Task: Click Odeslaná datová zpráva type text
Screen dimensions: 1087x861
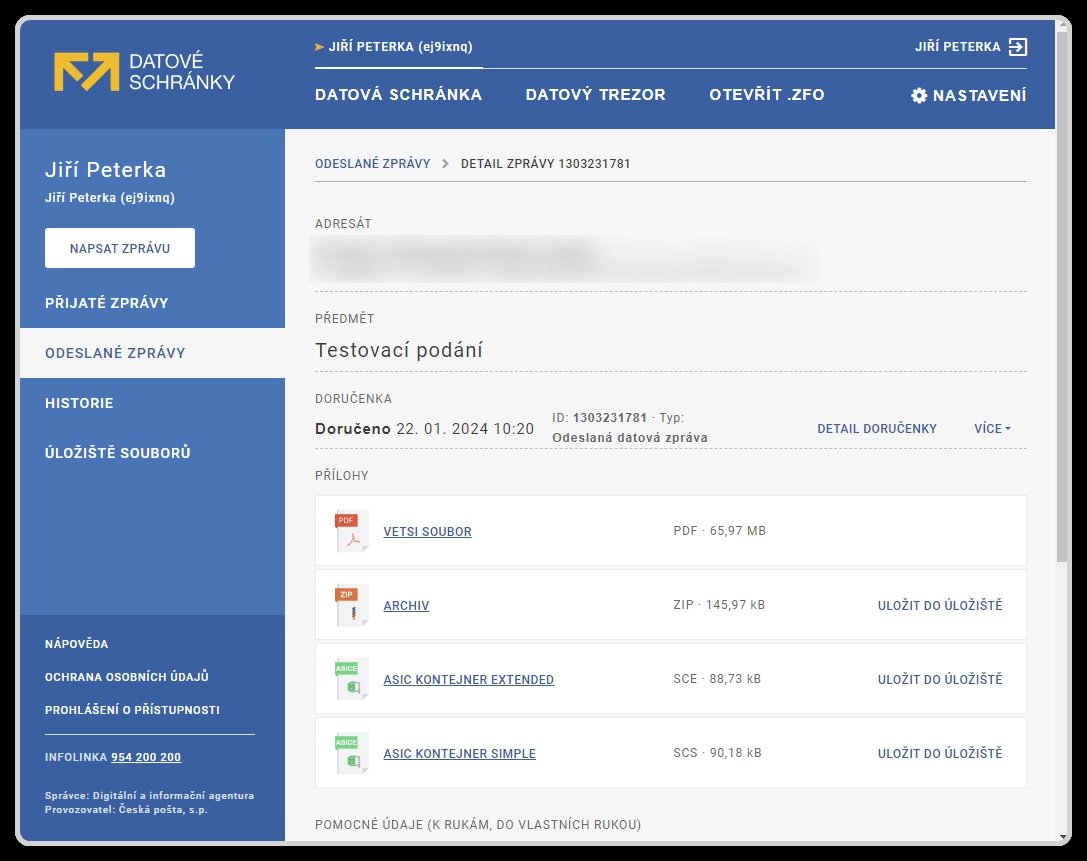Action: coord(629,437)
